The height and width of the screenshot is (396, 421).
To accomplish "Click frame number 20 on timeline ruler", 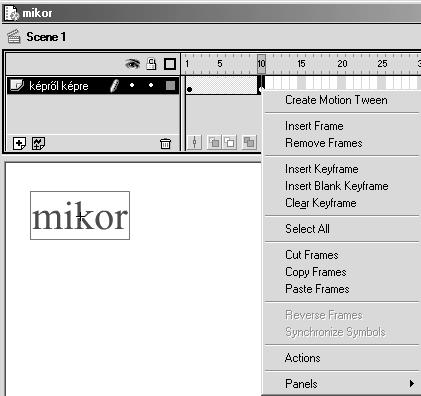I will coord(342,63).
